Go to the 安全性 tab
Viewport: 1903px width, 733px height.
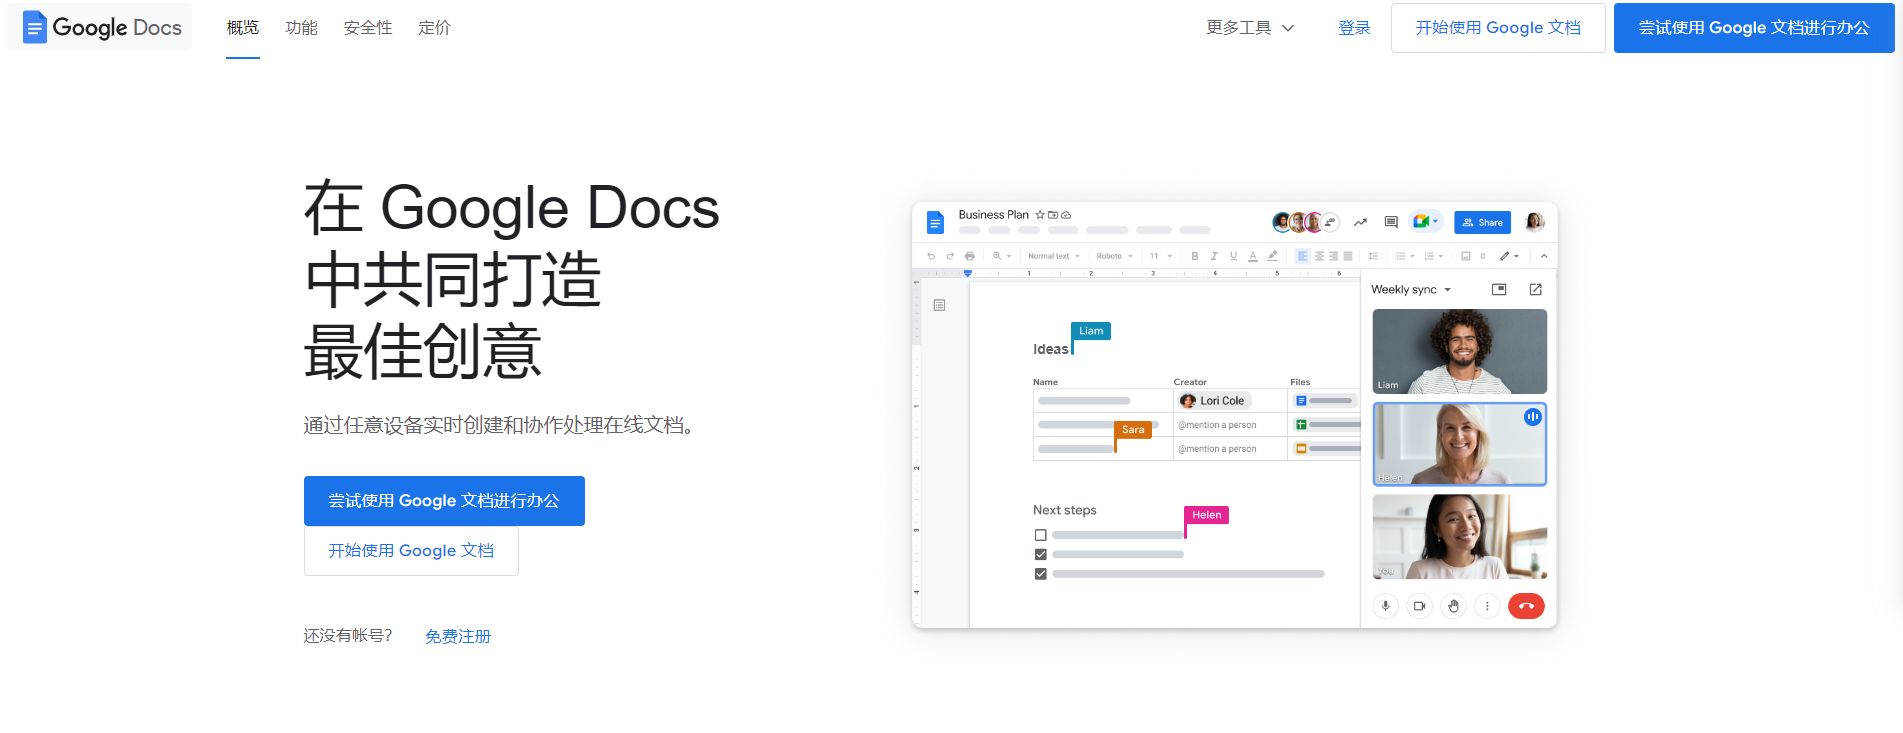point(368,28)
